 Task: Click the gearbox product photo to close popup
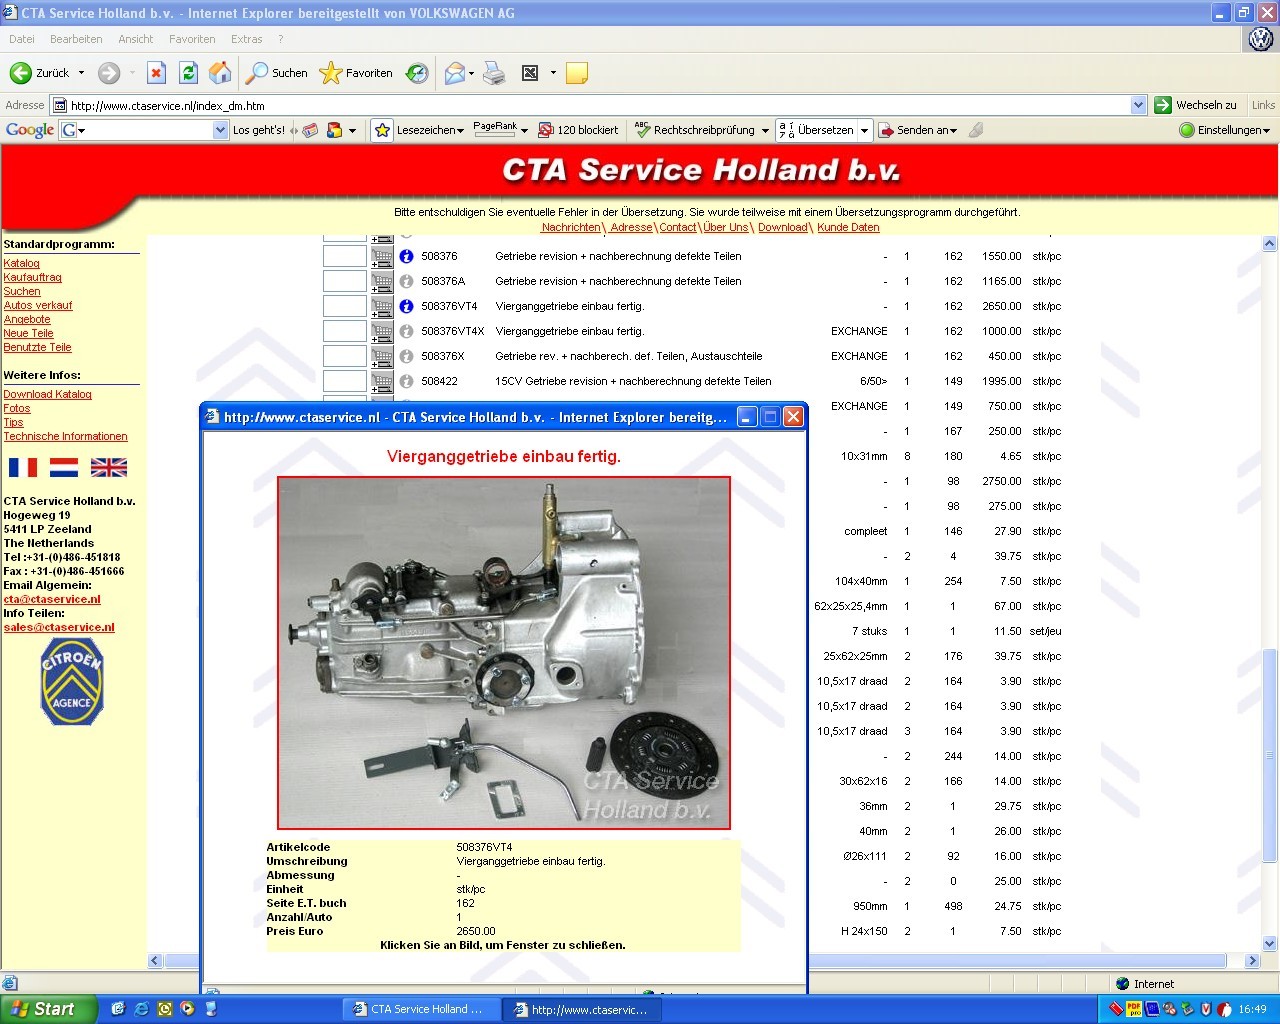(503, 652)
